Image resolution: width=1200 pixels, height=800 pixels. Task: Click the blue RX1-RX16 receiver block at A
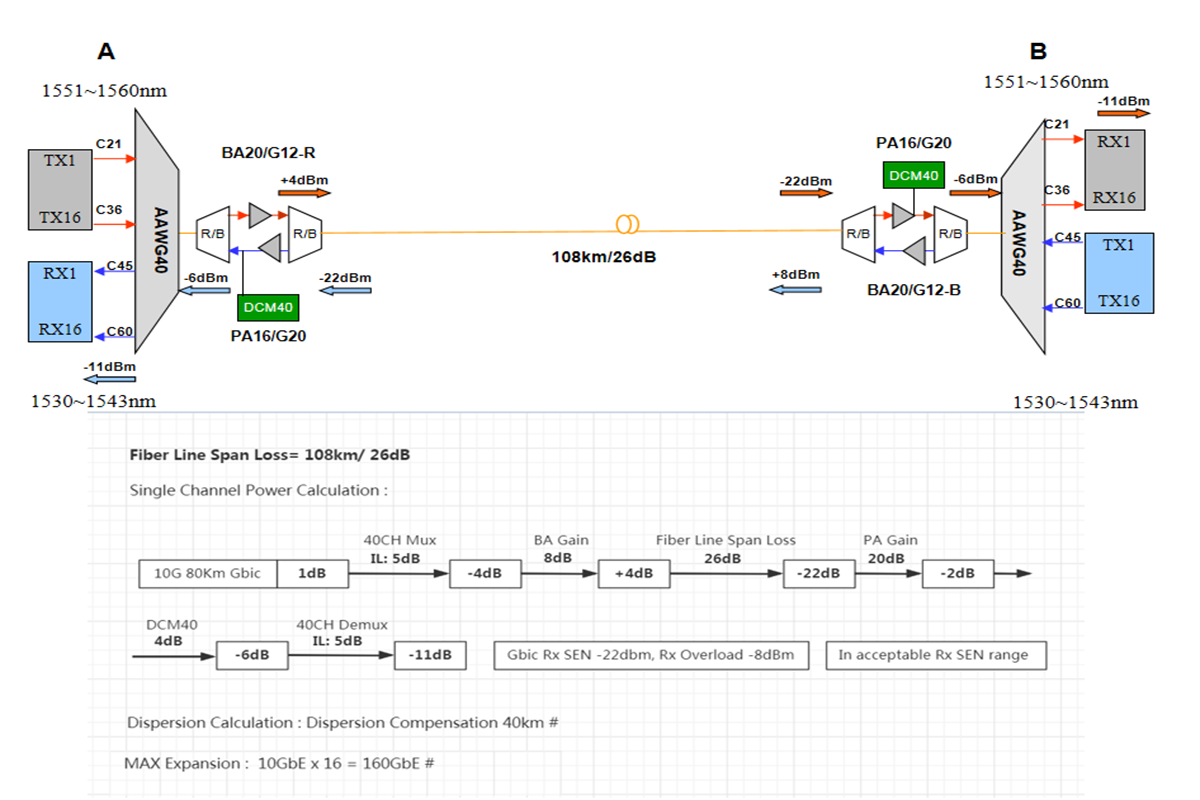click(x=60, y=300)
